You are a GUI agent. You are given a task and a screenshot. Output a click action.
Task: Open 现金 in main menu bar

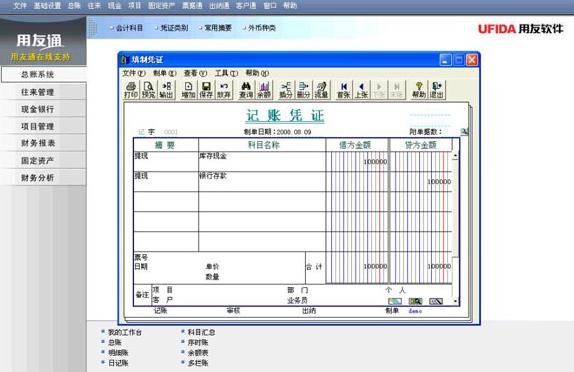click(x=115, y=5)
